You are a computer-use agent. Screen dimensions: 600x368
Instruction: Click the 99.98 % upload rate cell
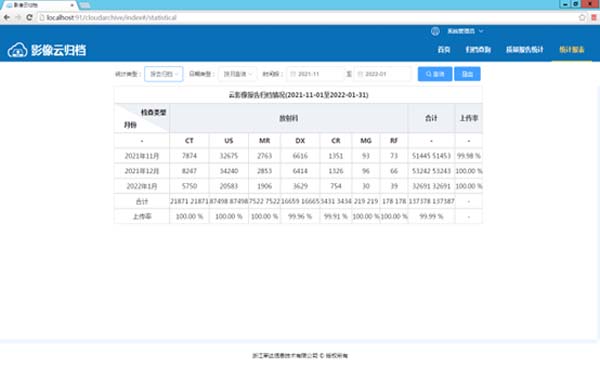pos(469,156)
